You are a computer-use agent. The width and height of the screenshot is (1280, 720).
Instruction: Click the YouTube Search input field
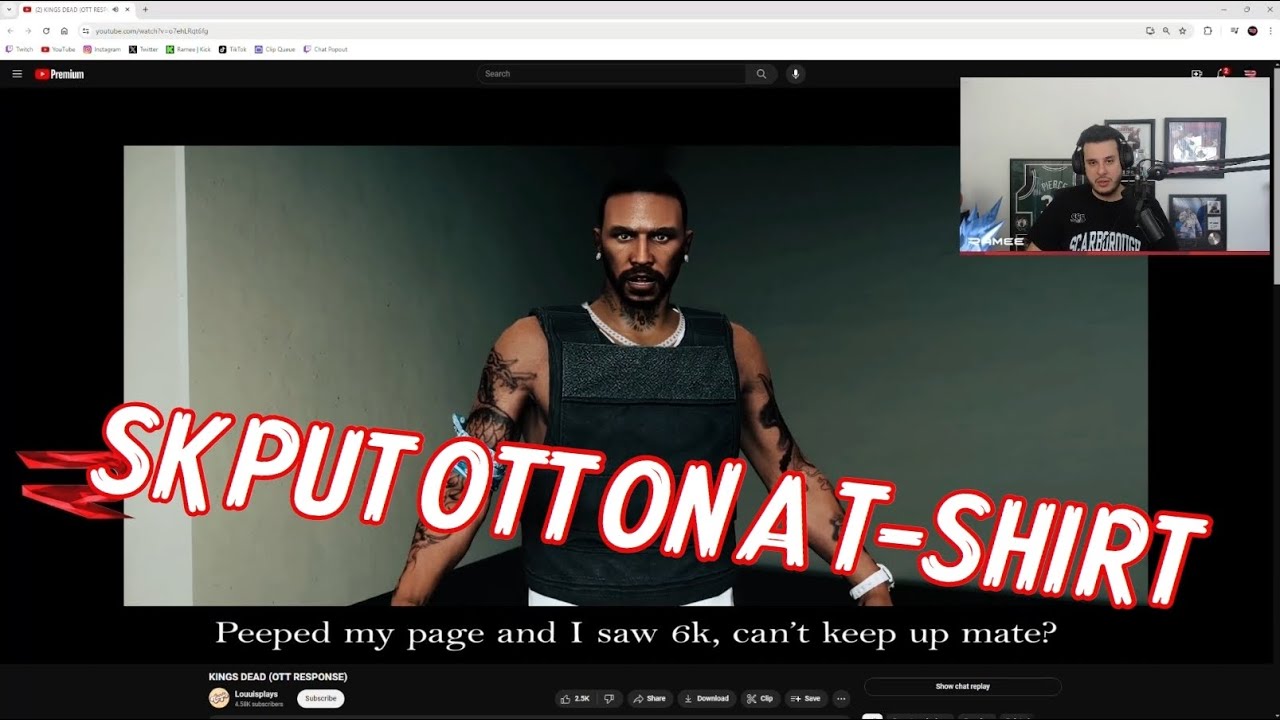(x=611, y=74)
